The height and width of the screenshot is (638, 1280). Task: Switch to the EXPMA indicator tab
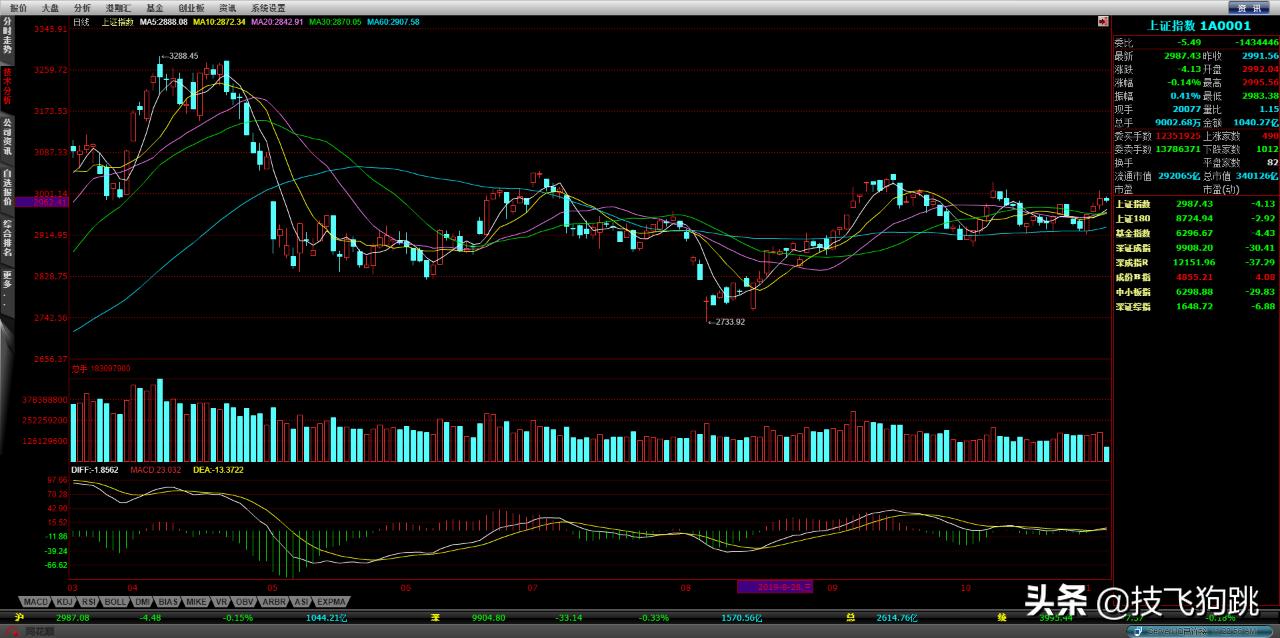coord(332,602)
